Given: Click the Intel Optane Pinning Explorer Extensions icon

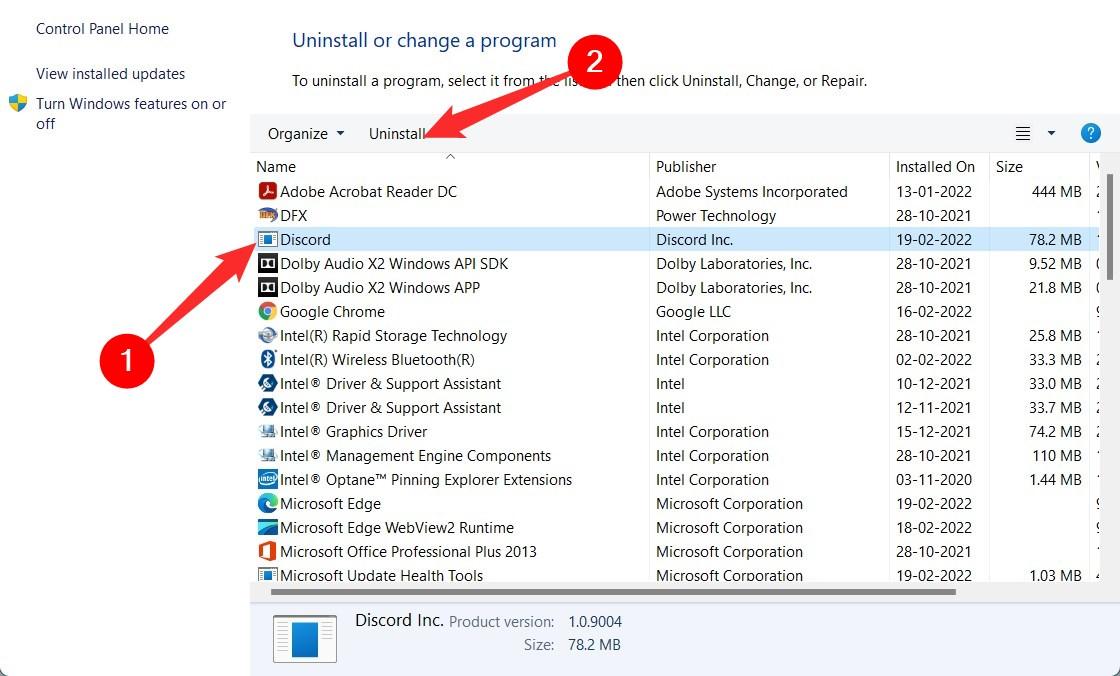Looking at the screenshot, I should 267,479.
